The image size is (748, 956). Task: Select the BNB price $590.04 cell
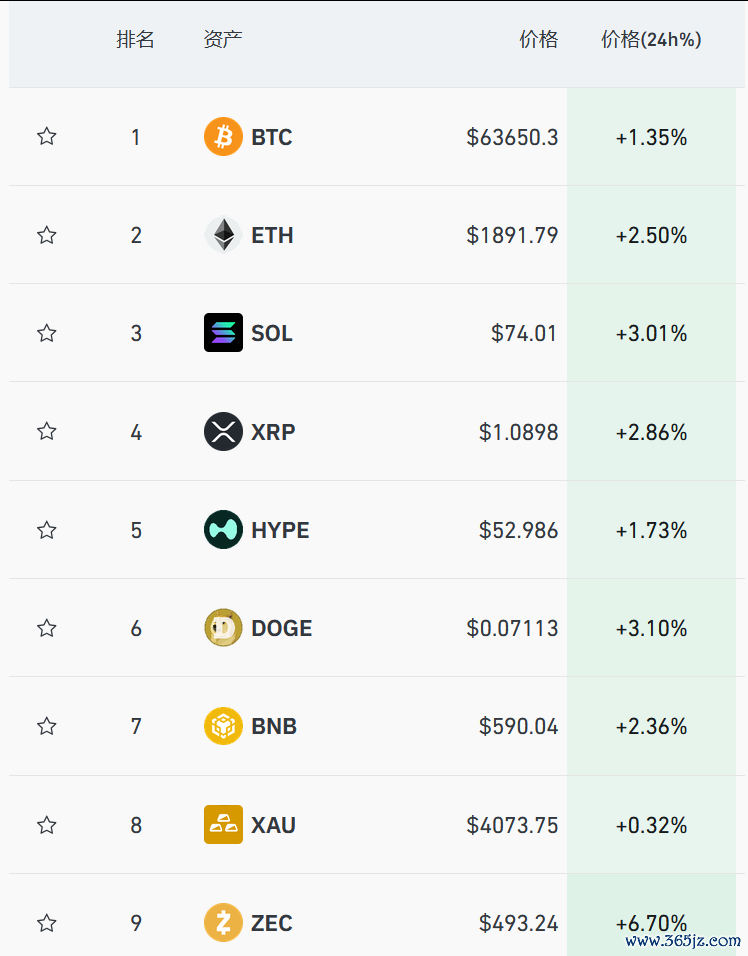tap(518, 726)
